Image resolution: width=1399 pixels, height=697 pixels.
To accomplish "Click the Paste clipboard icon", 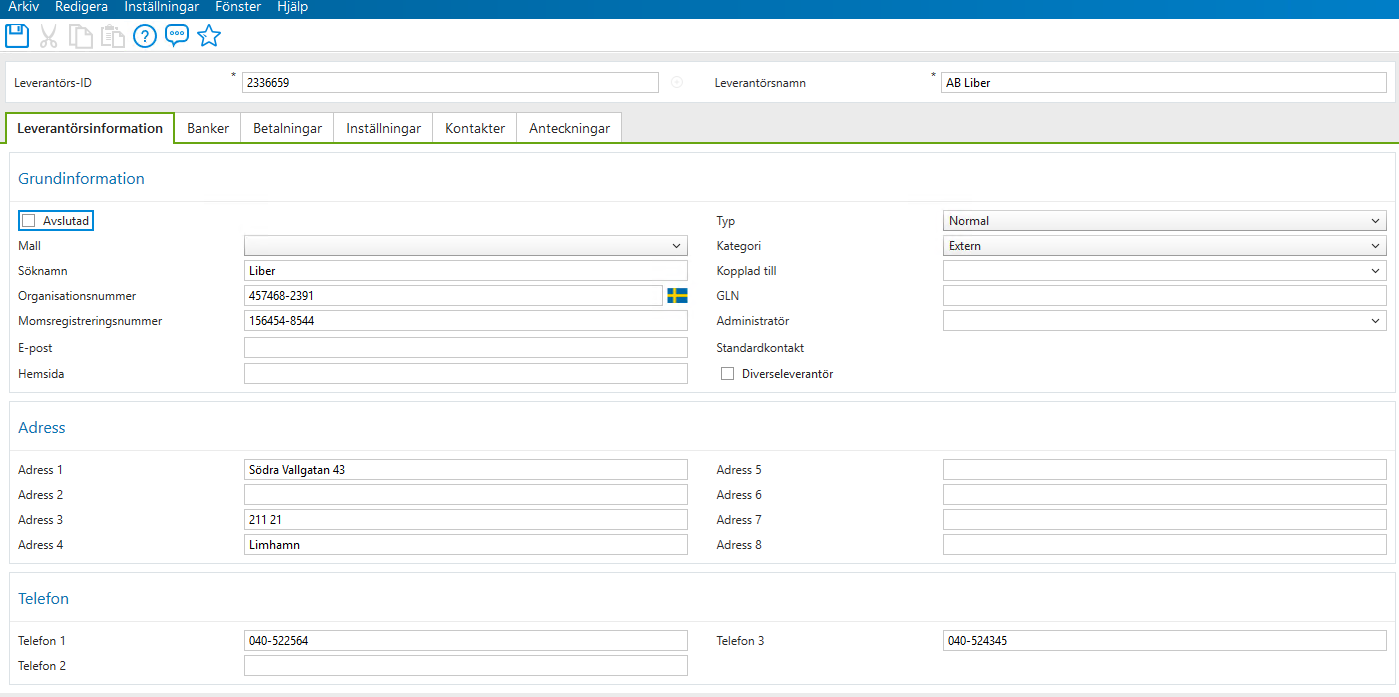I will pos(112,36).
